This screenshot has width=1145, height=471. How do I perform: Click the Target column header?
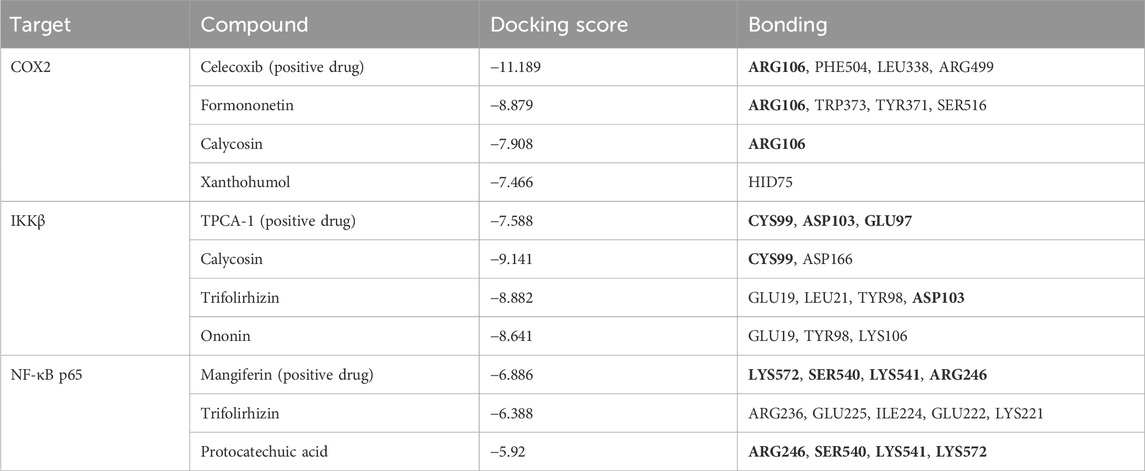pyautogui.click(x=38, y=23)
